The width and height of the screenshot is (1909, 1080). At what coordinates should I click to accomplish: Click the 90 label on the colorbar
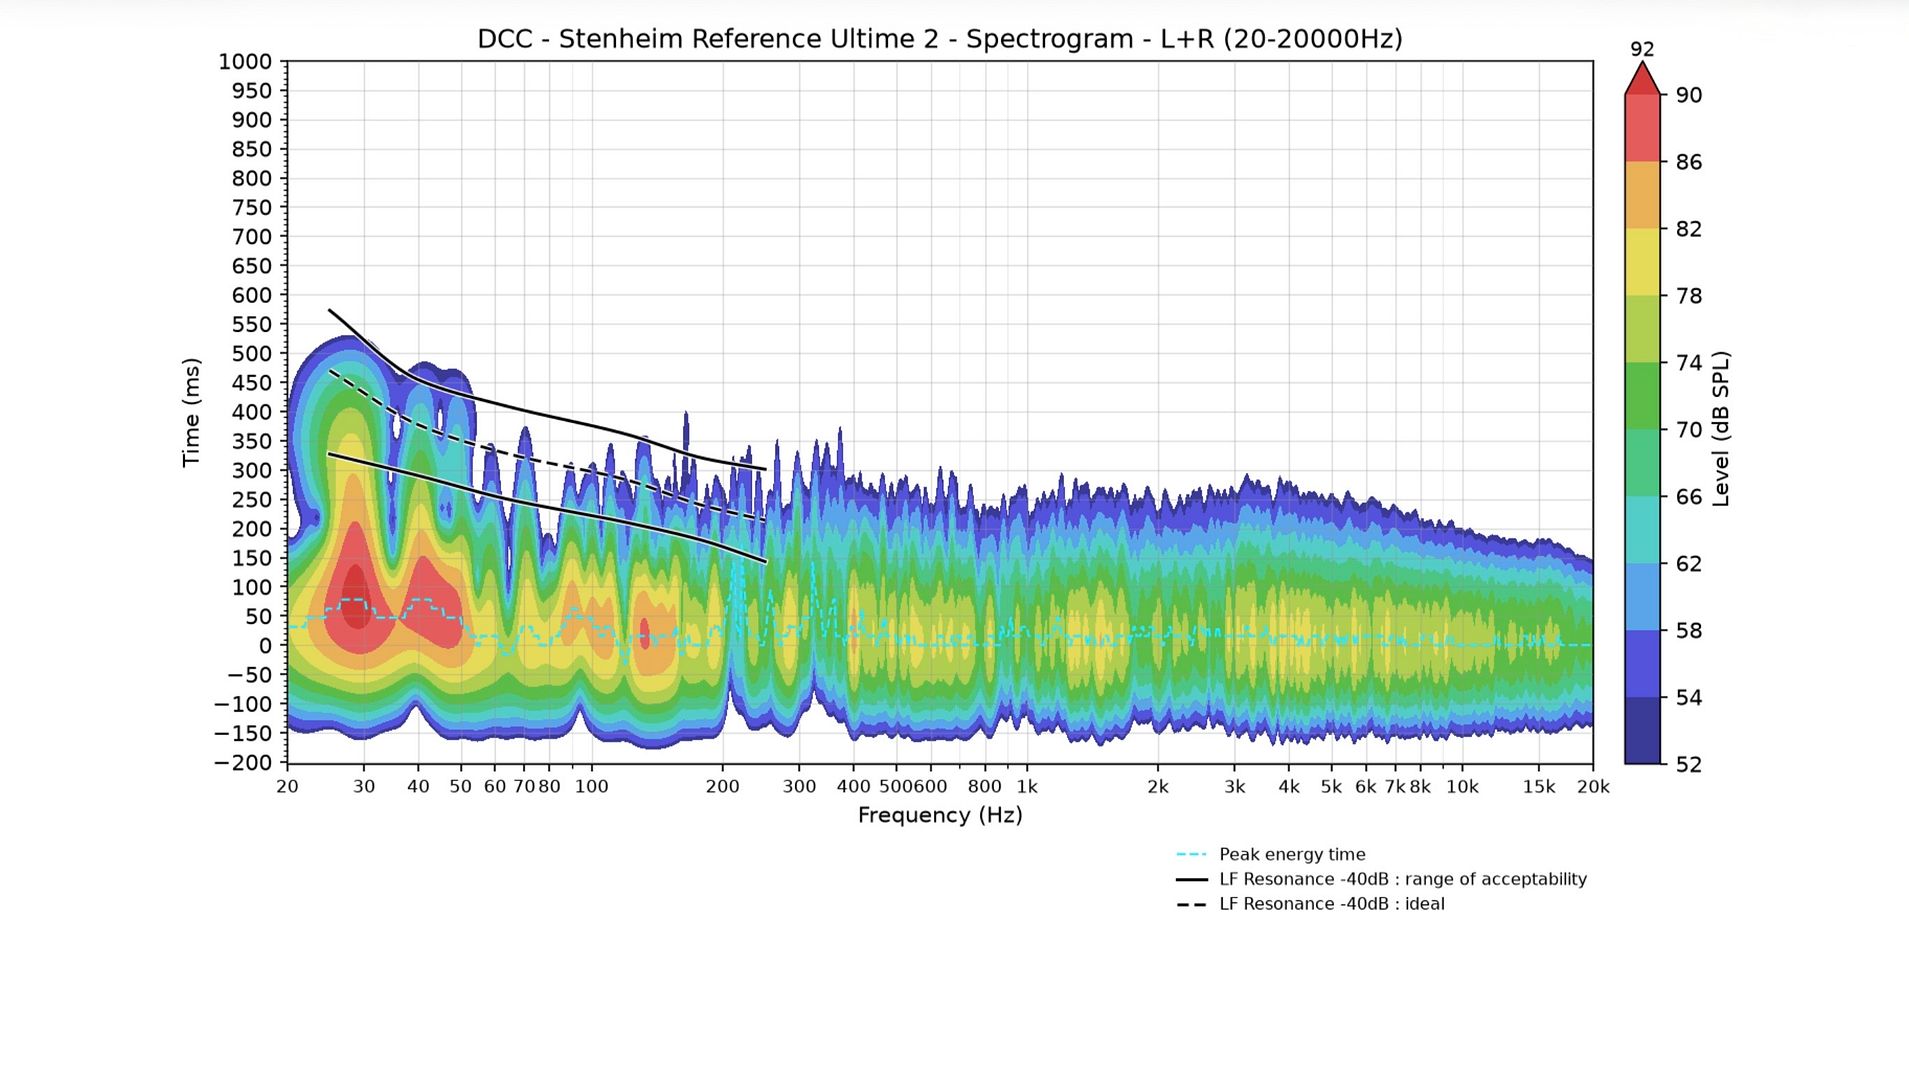coord(1689,95)
